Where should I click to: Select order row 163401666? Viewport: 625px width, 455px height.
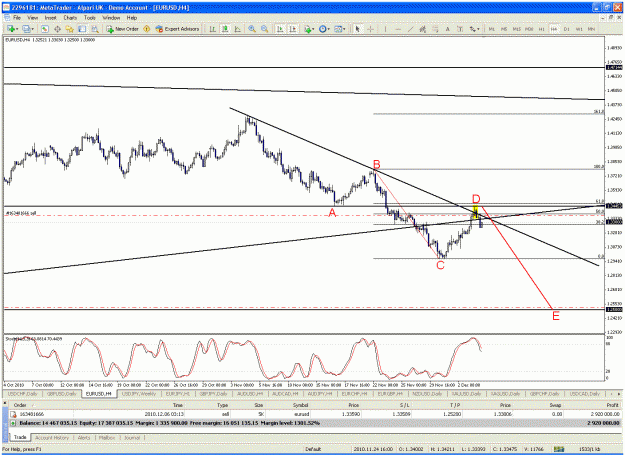315,414
